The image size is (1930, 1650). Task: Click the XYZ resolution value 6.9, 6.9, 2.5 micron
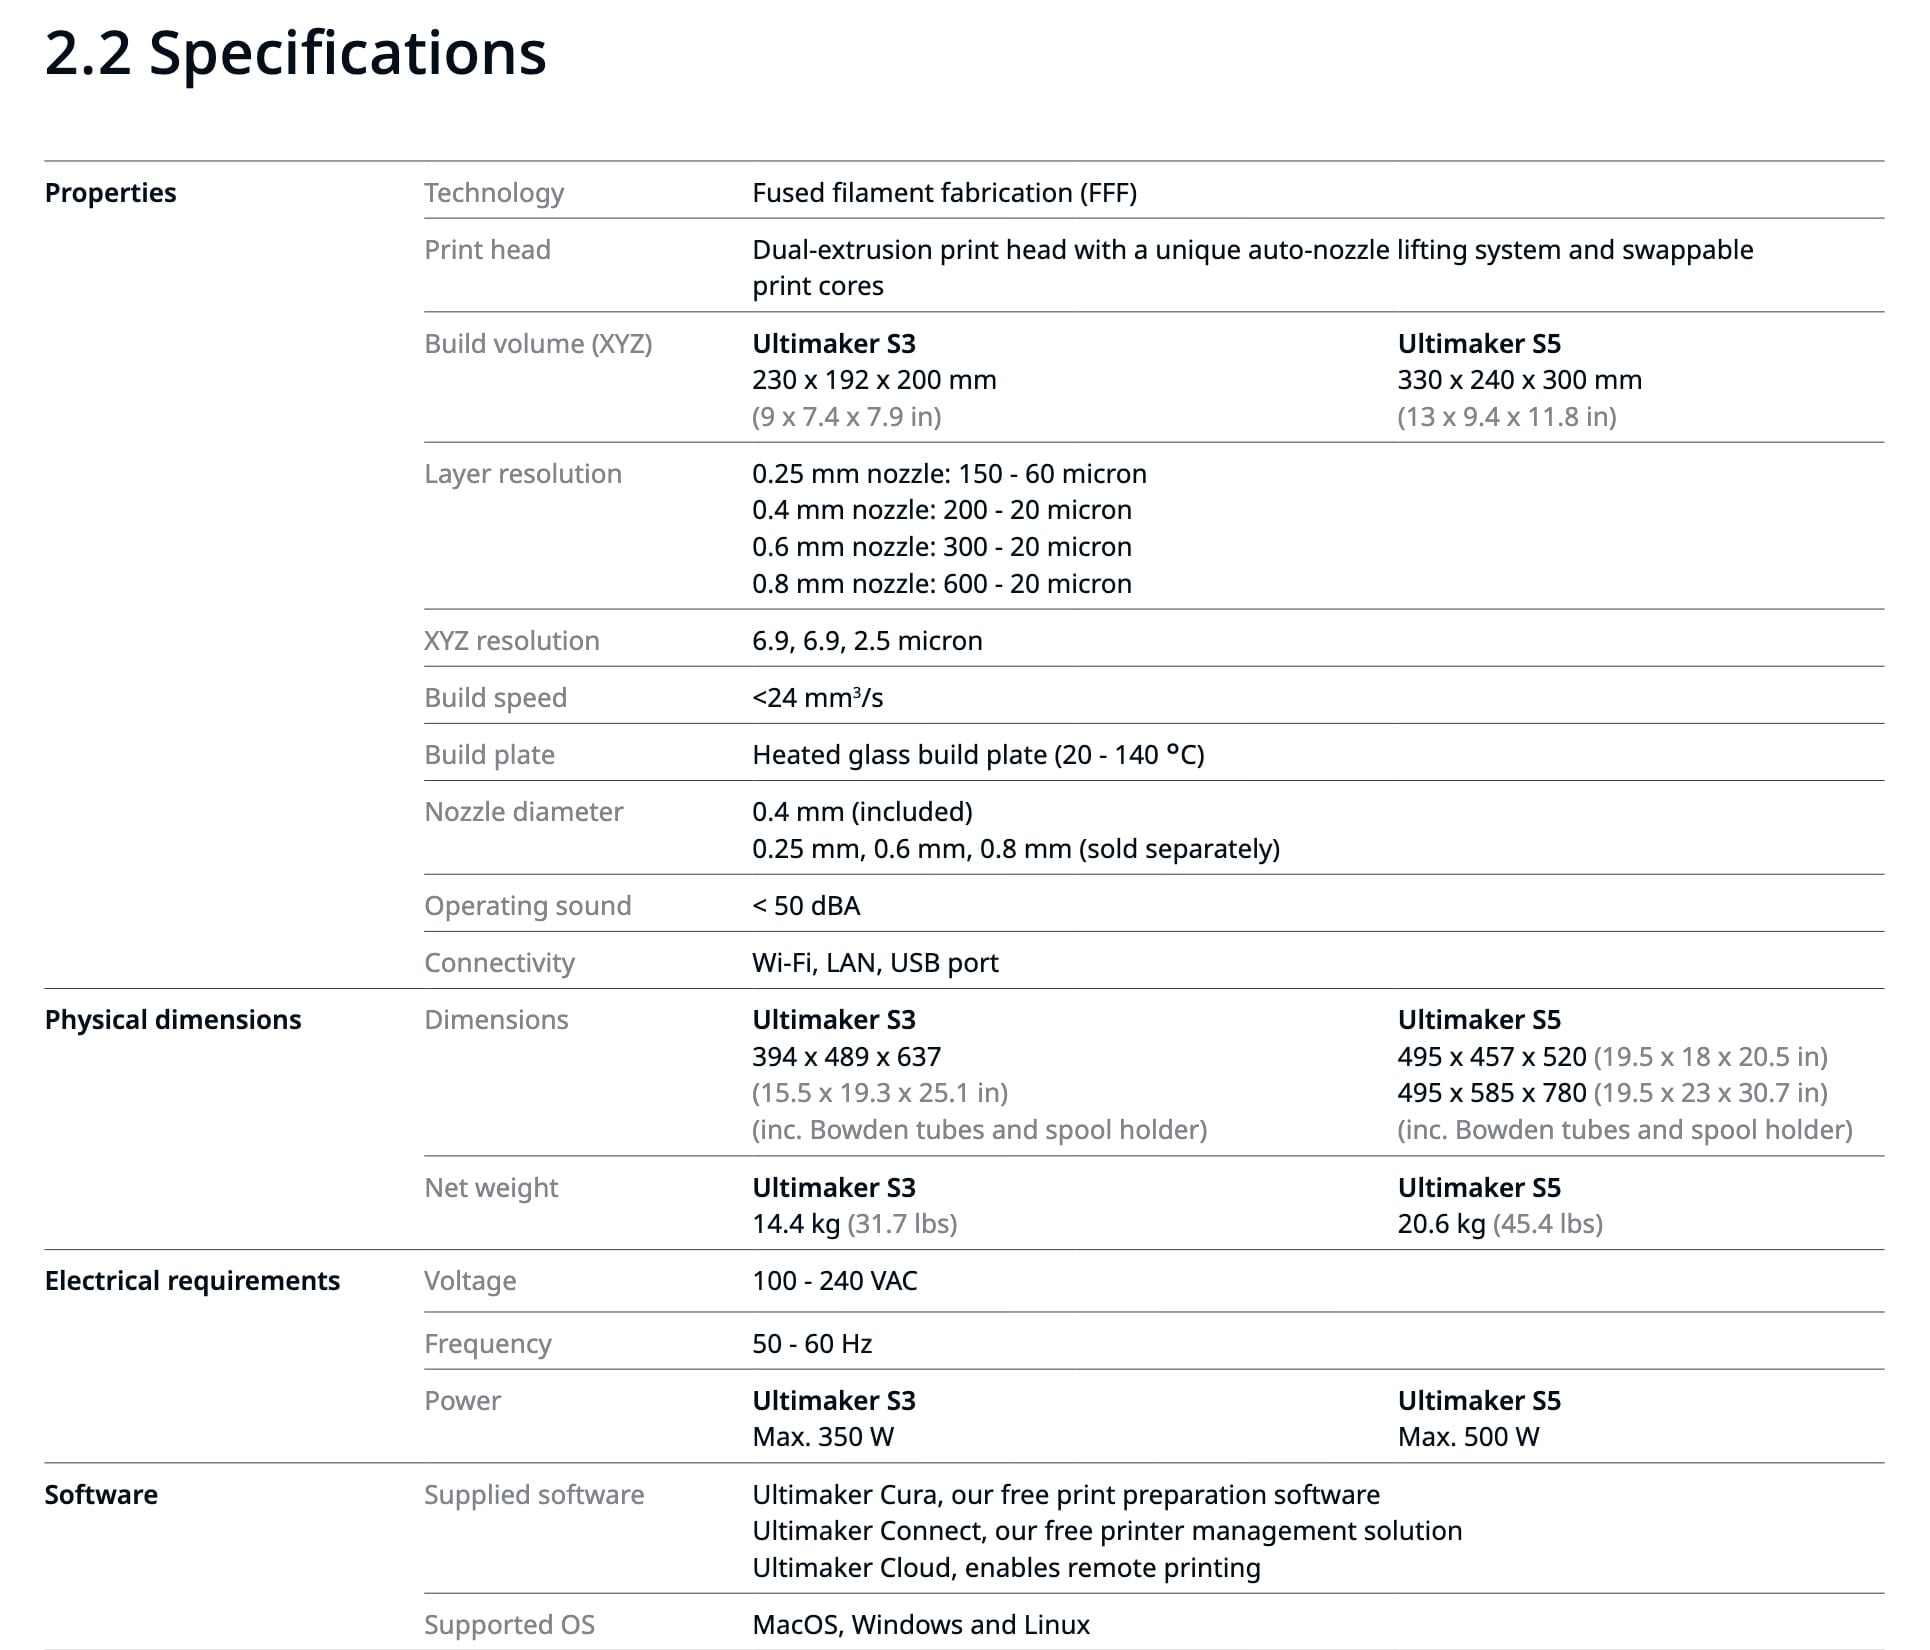coord(867,641)
